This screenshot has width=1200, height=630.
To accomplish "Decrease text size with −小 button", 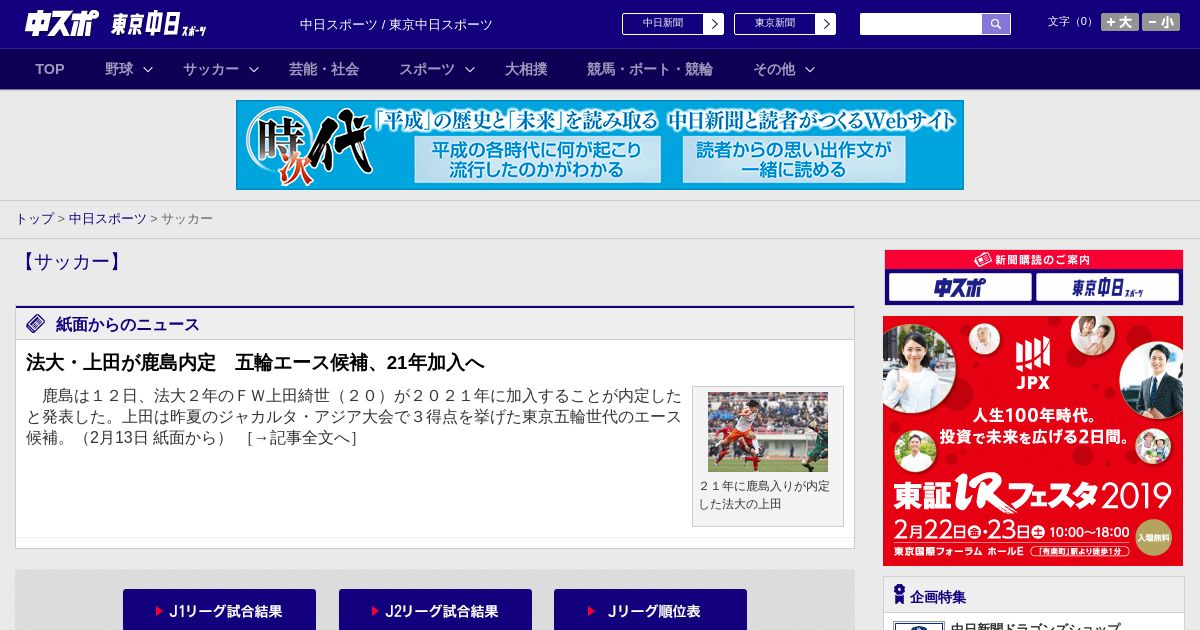I will (1161, 22).
